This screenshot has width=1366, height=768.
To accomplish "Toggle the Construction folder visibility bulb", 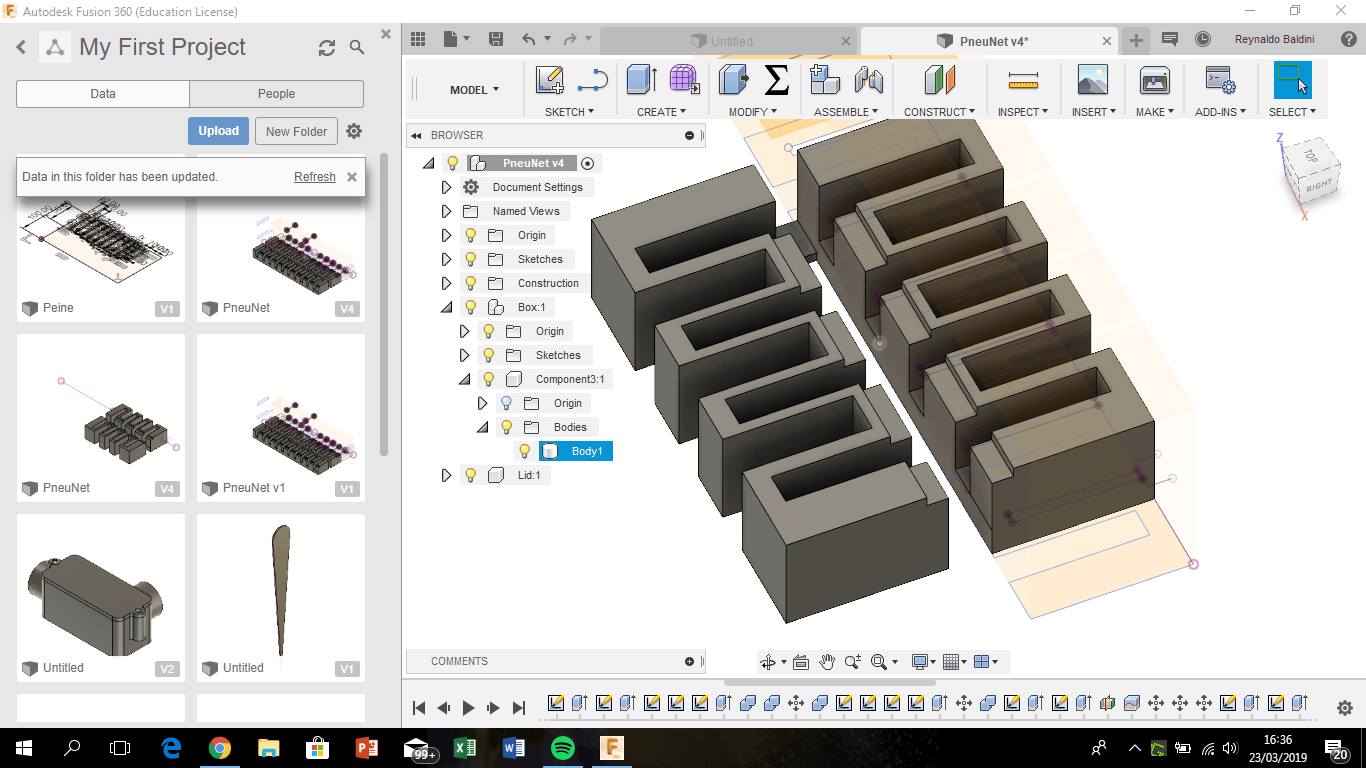I will pyautogui.click(x=470, y=283).
